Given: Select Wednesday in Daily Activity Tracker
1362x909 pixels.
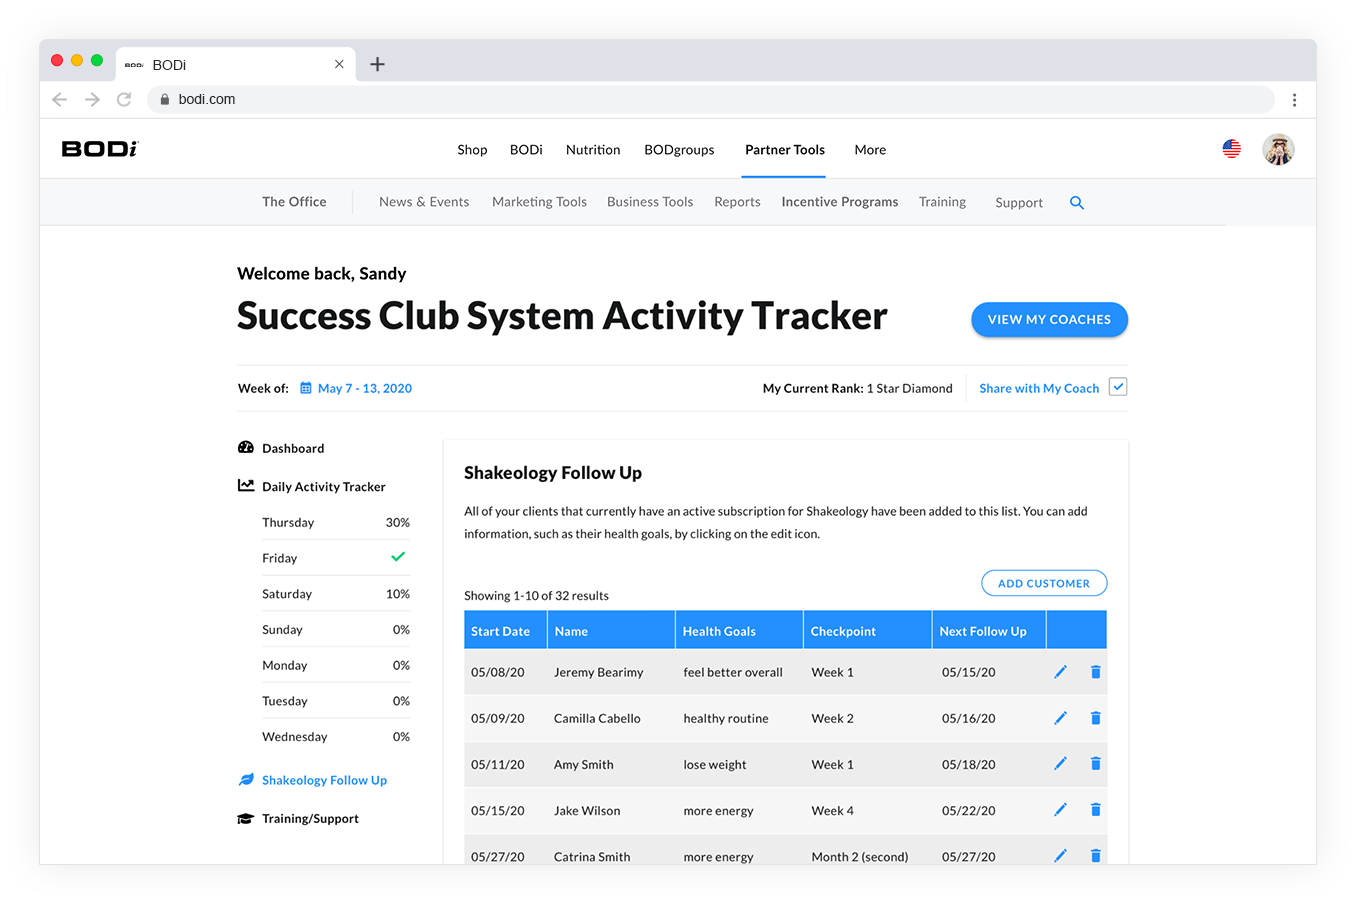Looking at the screenshot, I should click(x=336, y=737).
